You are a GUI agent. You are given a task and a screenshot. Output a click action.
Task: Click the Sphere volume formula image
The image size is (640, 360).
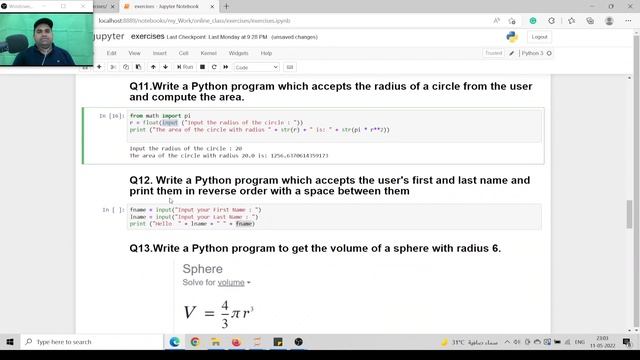(219, 314)
